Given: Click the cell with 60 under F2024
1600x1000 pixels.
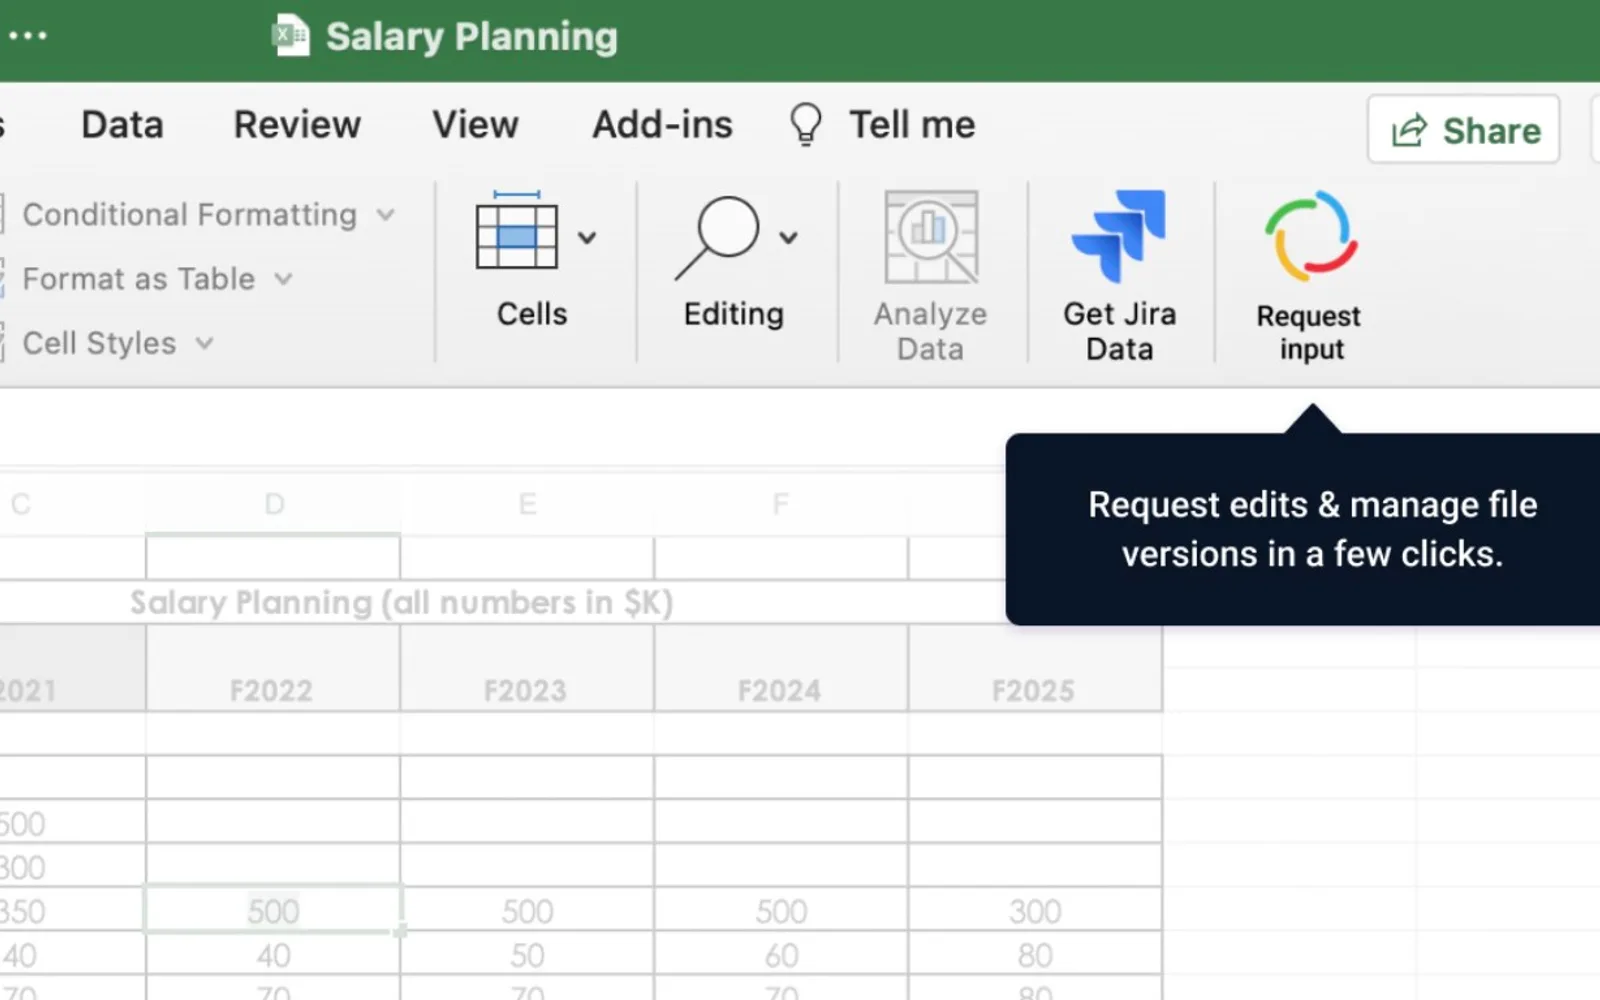Looking at the screenshot, I should (x=781, y=954).
